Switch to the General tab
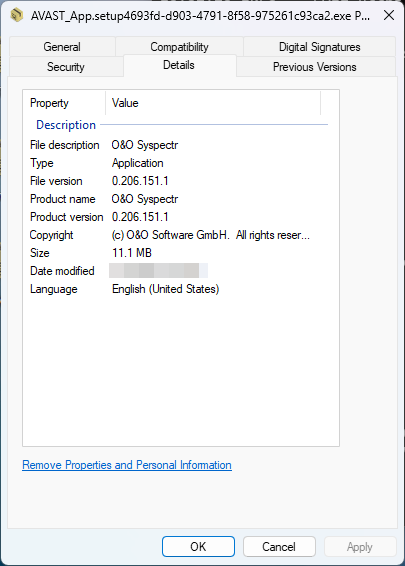The image size is (405, 566). (62, 47)
